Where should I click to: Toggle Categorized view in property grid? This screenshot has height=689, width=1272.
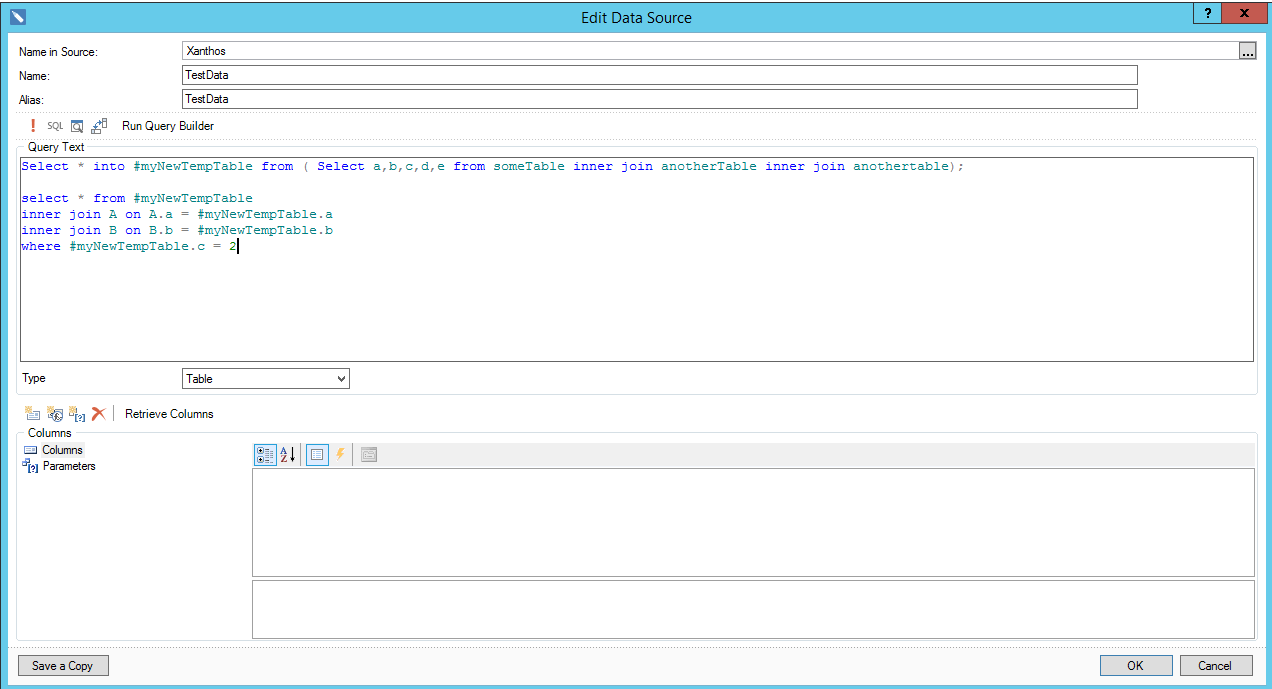265,455
